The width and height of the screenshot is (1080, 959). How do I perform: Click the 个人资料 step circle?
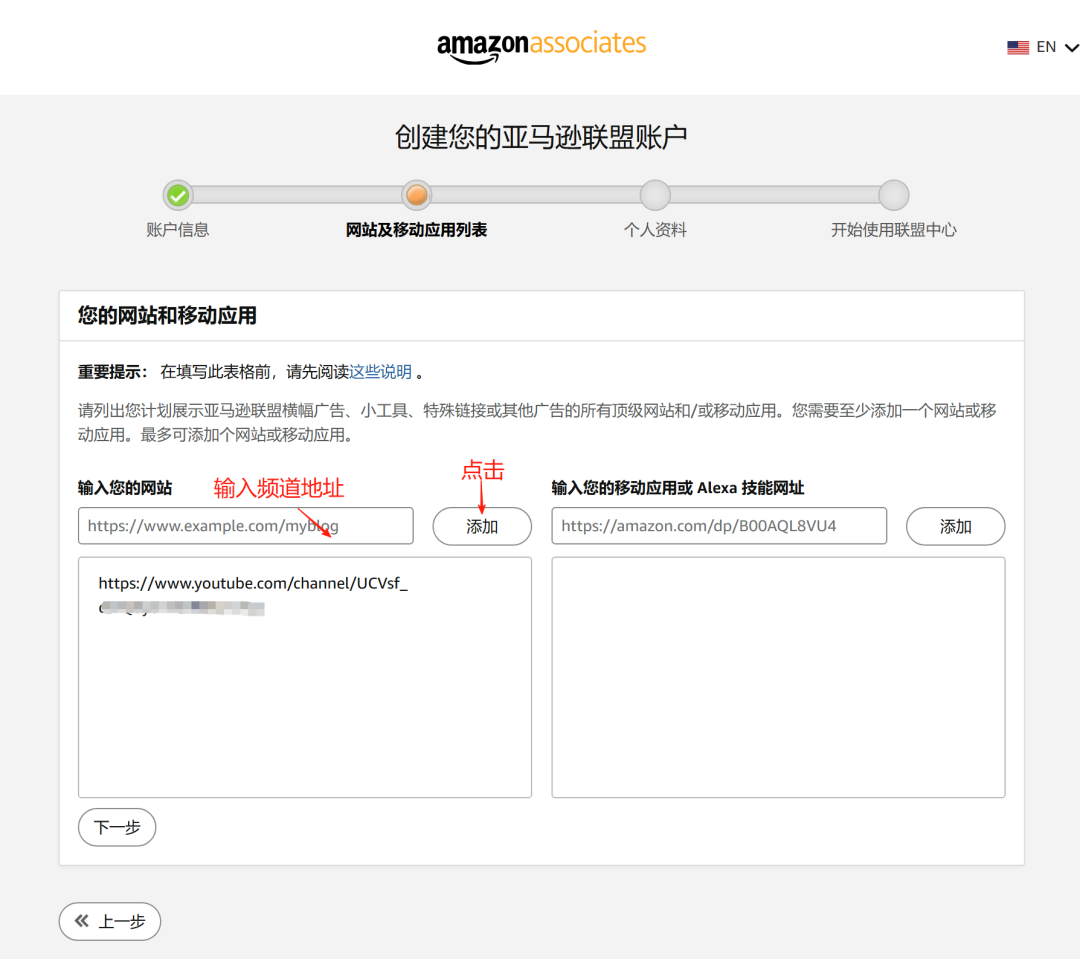coord(655,196)
